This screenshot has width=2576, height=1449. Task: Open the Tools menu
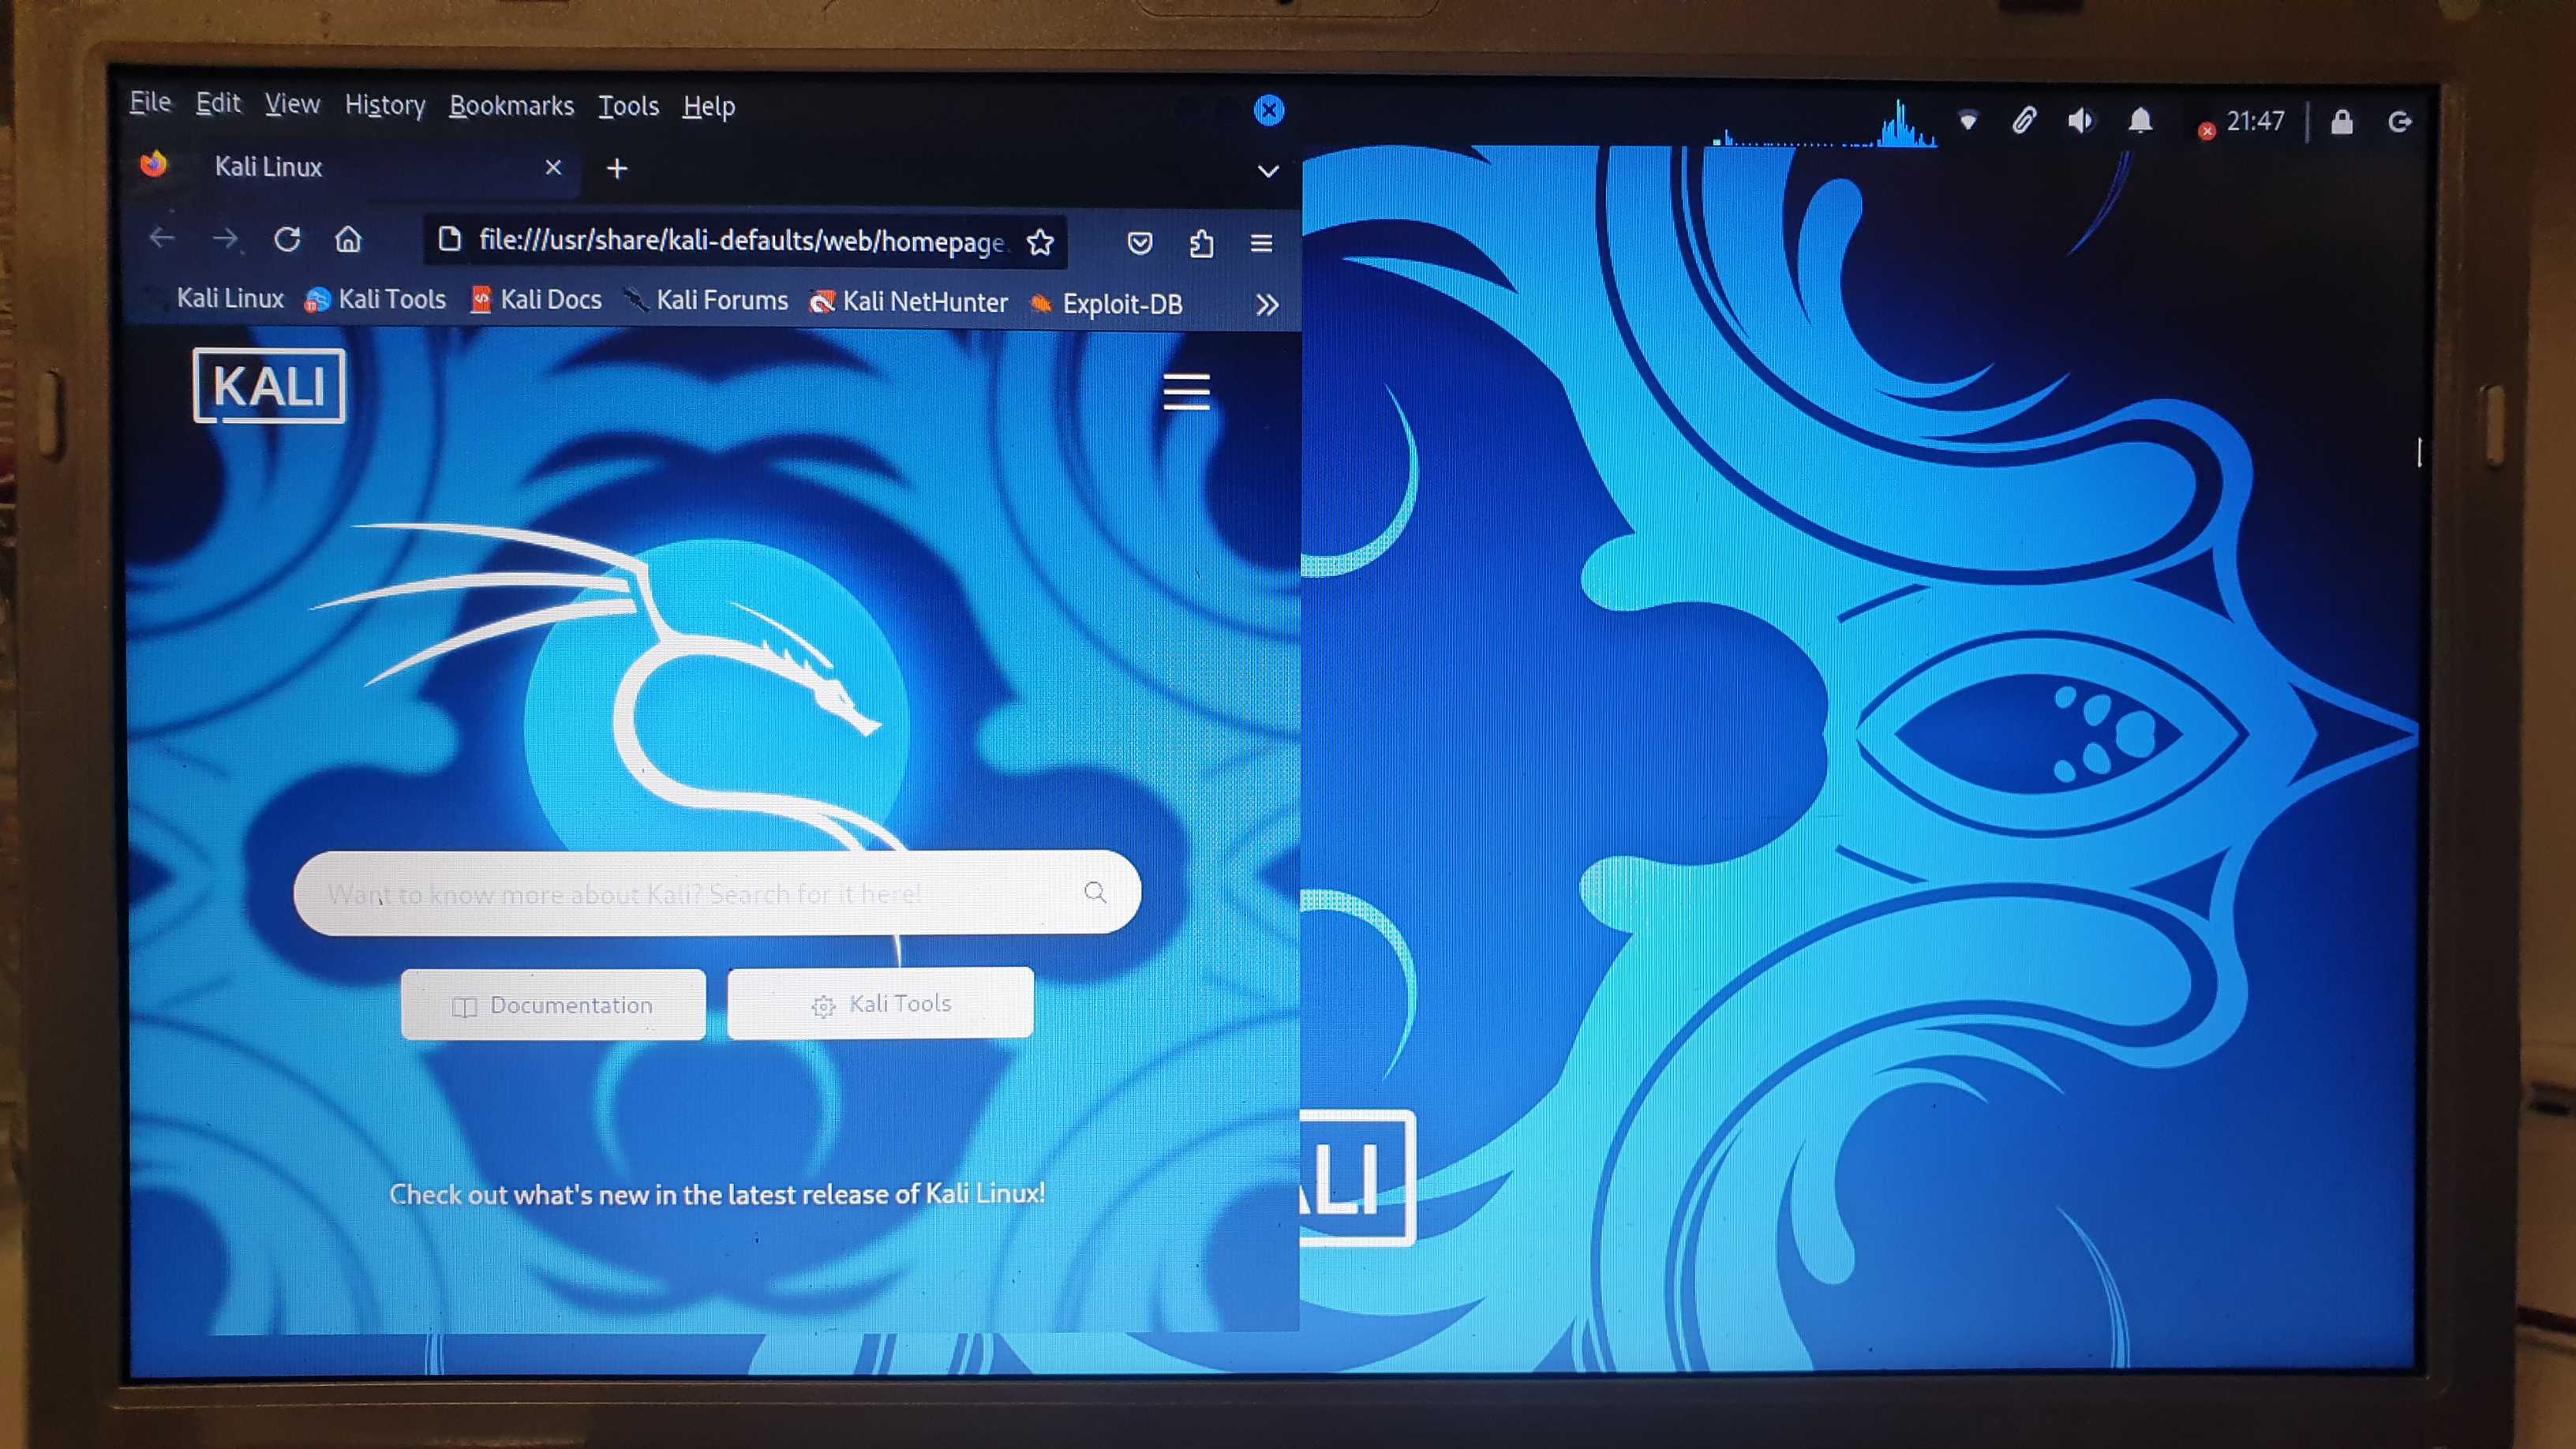[628, 106]
